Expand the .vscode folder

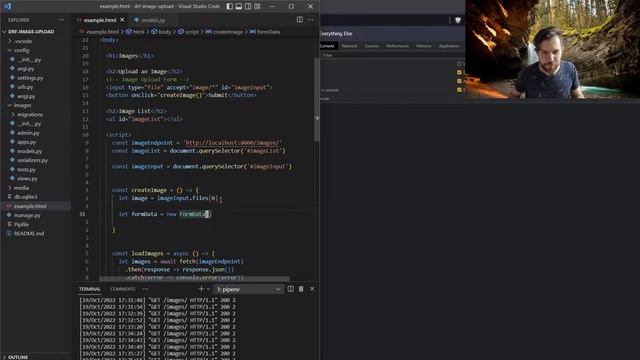(x=10, y=41)
